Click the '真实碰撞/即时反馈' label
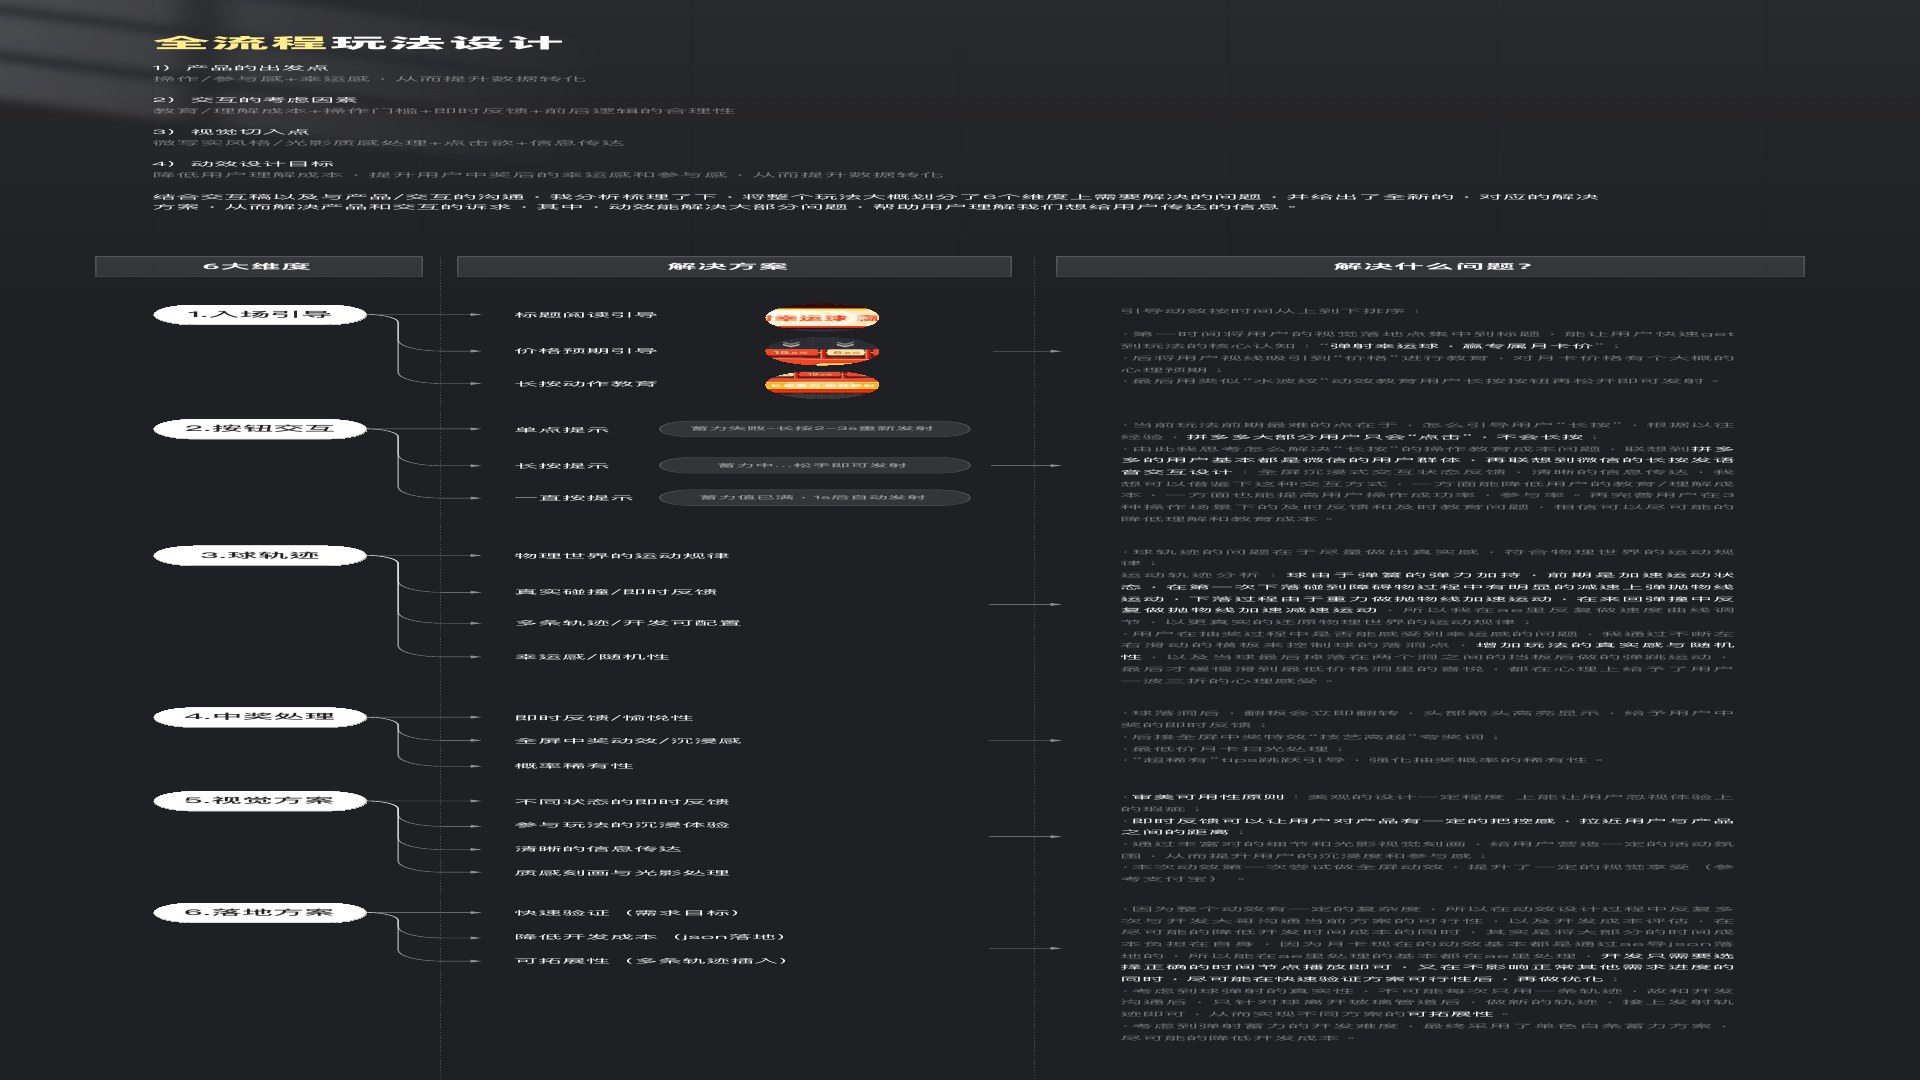The width and height of the screenshot is (1920, 1080). 616,592
